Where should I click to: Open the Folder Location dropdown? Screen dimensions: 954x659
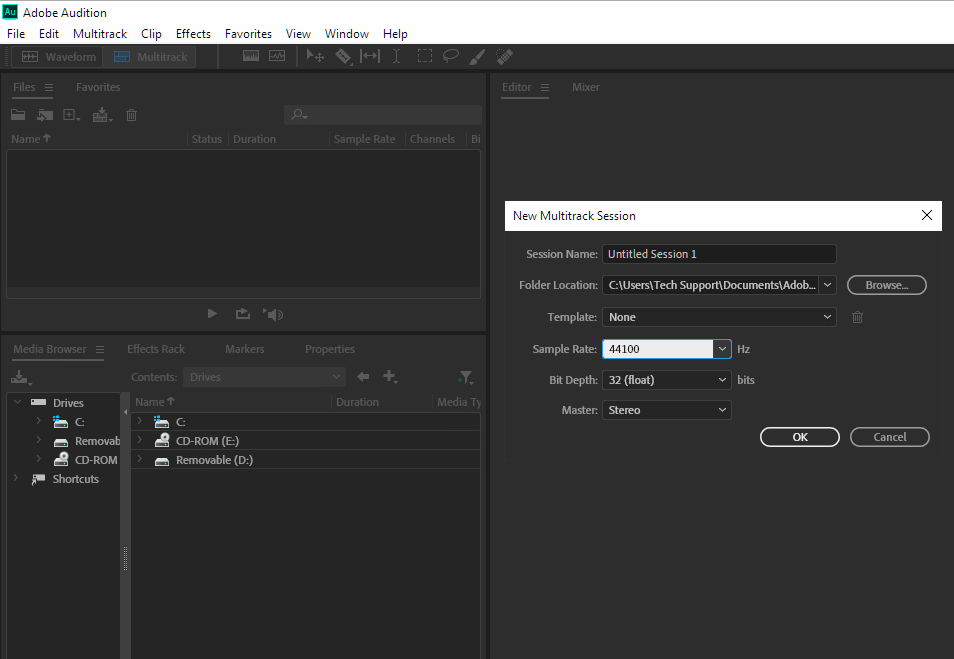pos(827,285)
